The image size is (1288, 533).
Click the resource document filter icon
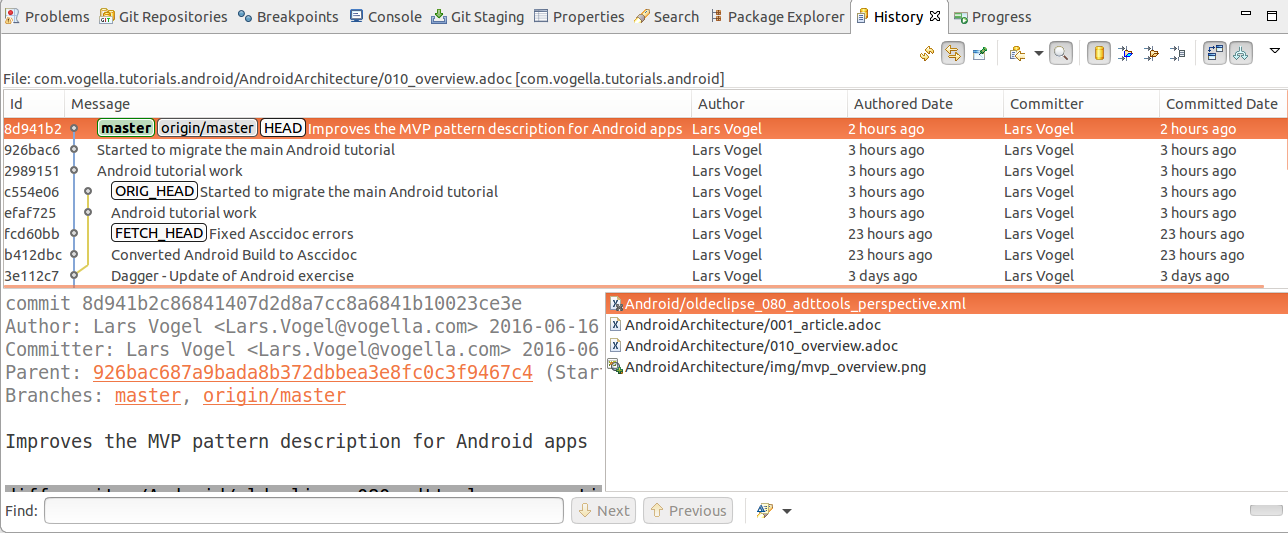[x=1177, y=53]
